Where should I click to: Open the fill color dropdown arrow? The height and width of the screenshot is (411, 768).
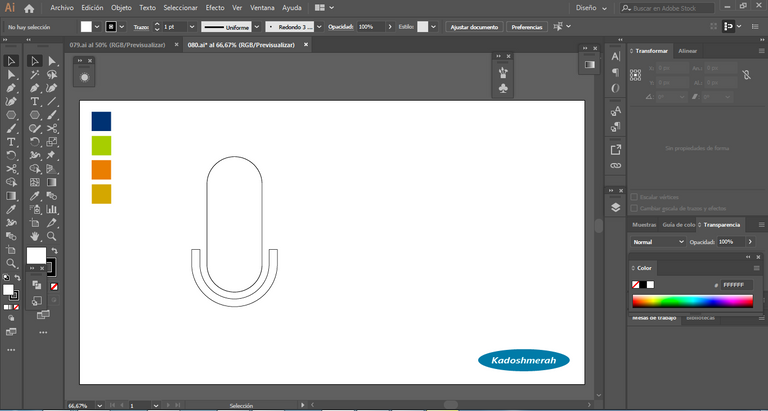click(x=96, y=27)
